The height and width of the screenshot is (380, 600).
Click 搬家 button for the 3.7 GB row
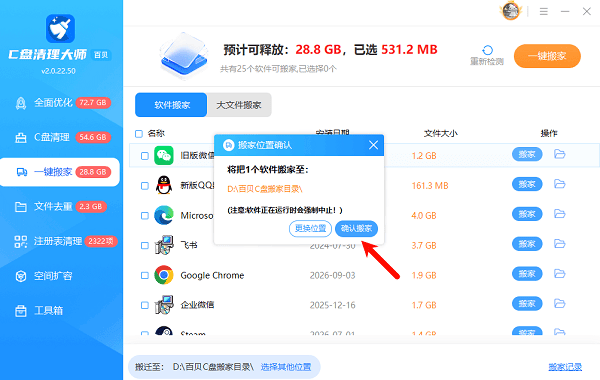(527, 244)
